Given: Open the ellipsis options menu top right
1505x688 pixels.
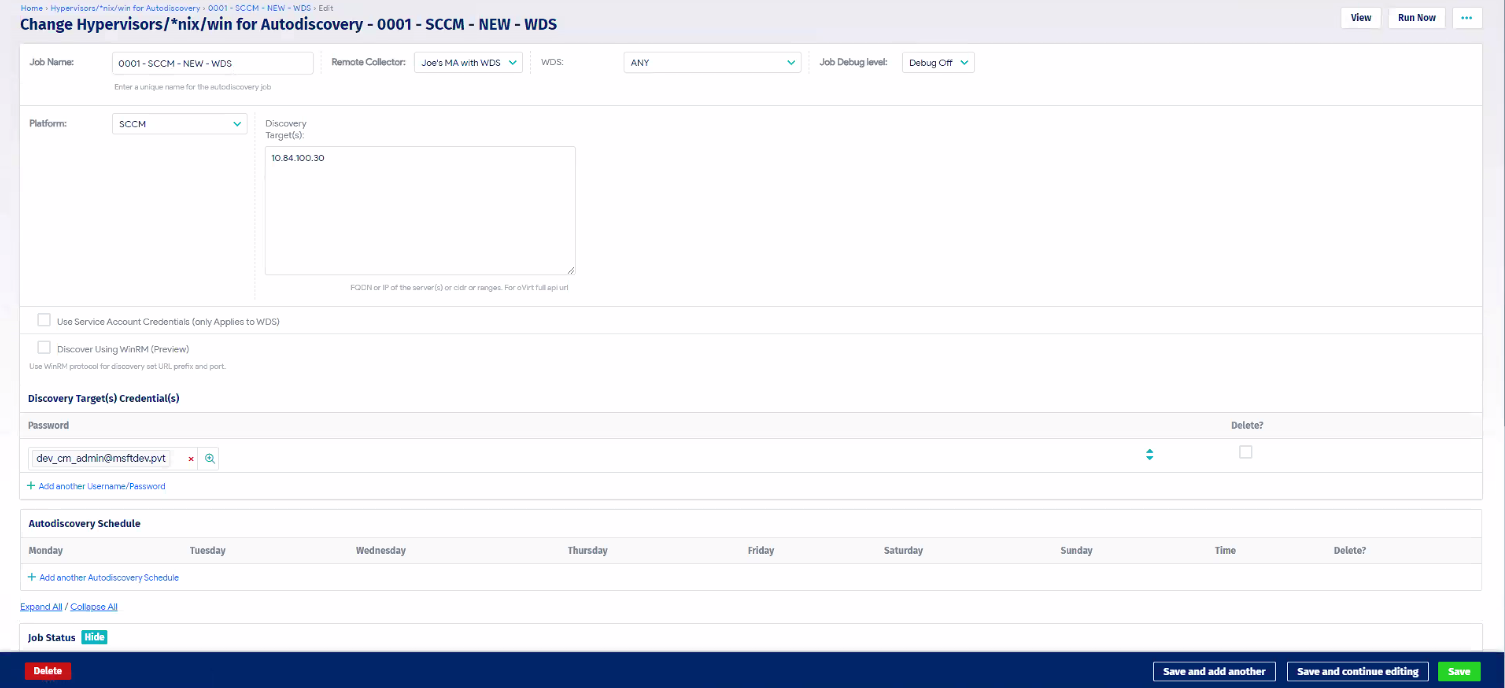Looking at the screenshot, I should click(x=1466, y=17).
